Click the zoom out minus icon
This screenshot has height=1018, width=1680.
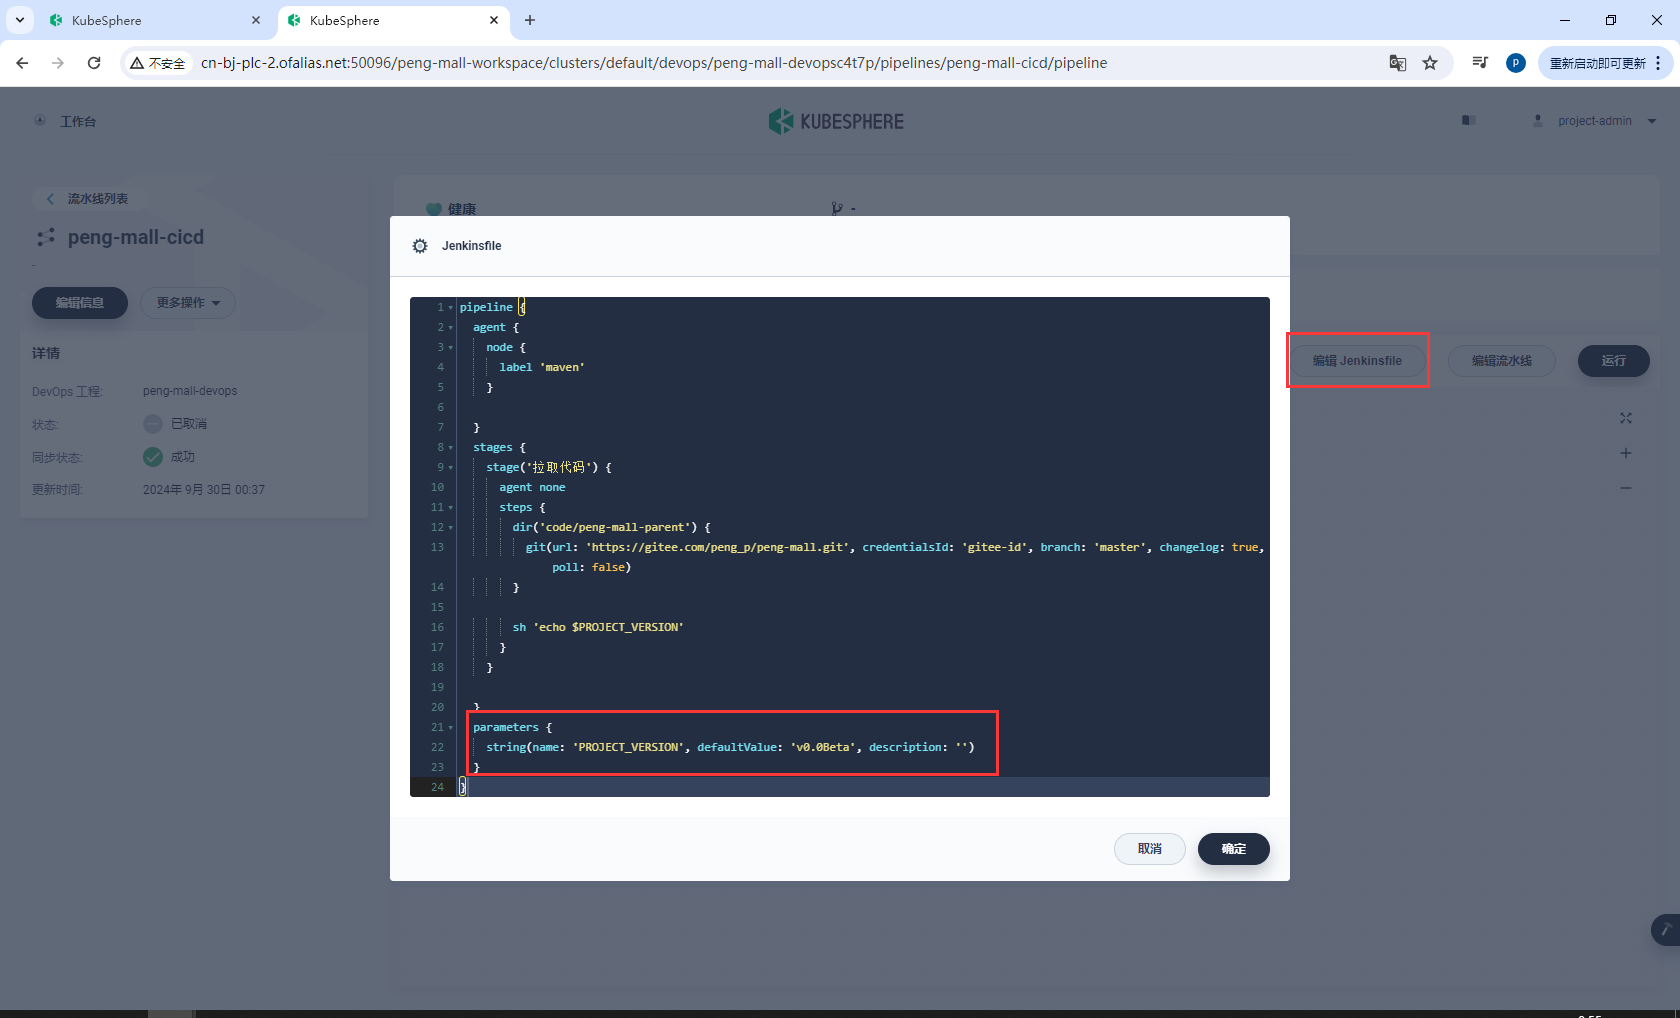pyautogui.click(x=1626, y=488)
